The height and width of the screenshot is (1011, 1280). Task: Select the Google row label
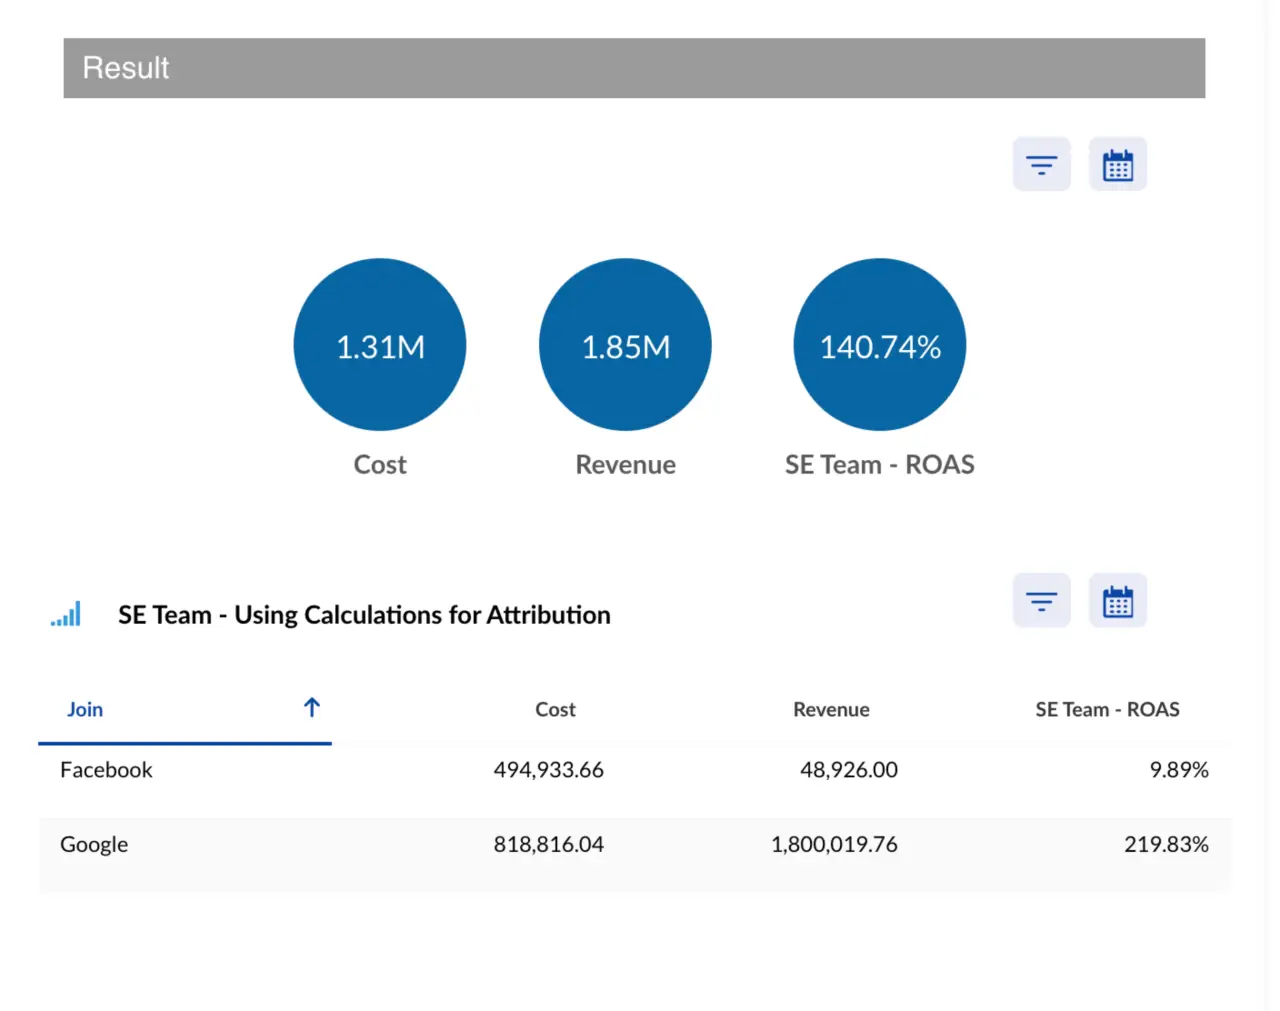coord(94,844)
